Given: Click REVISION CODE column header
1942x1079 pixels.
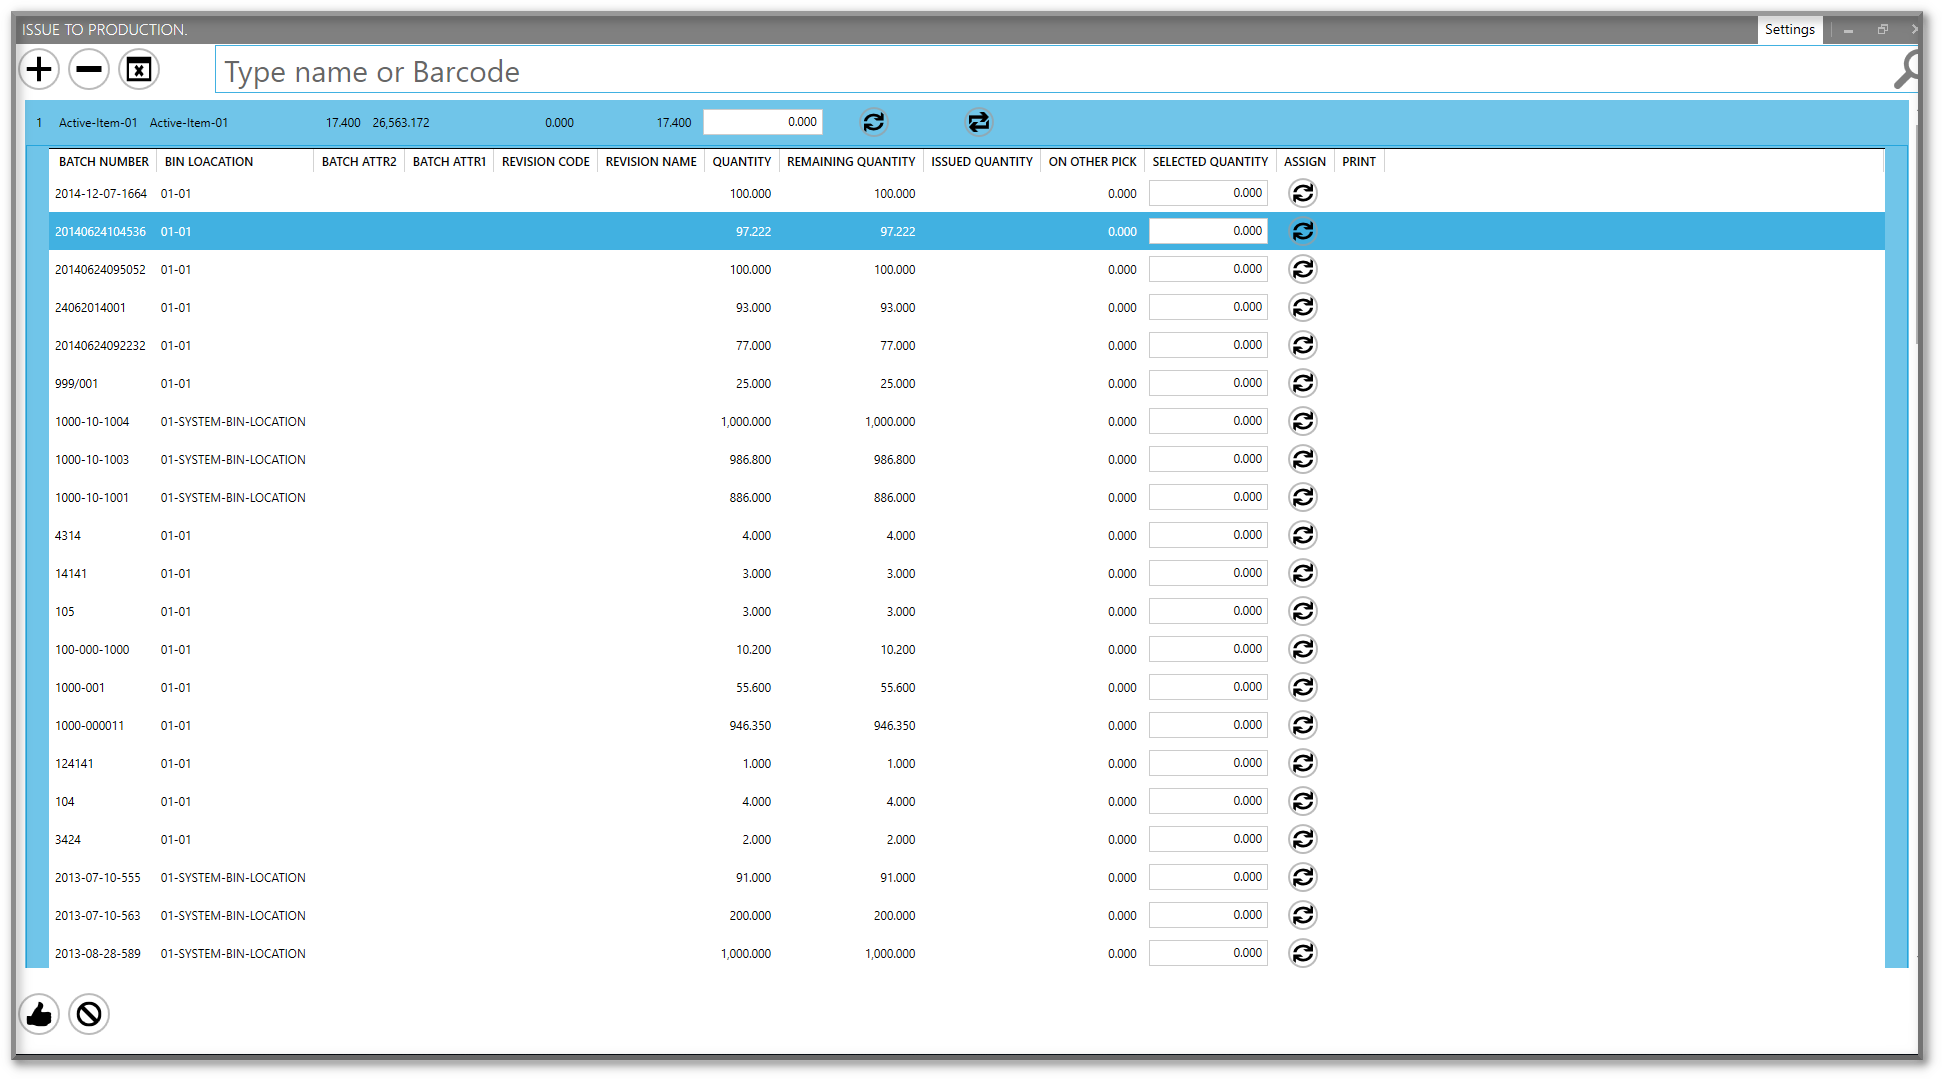Looking at the screenshot, I should tap(545, 161).
